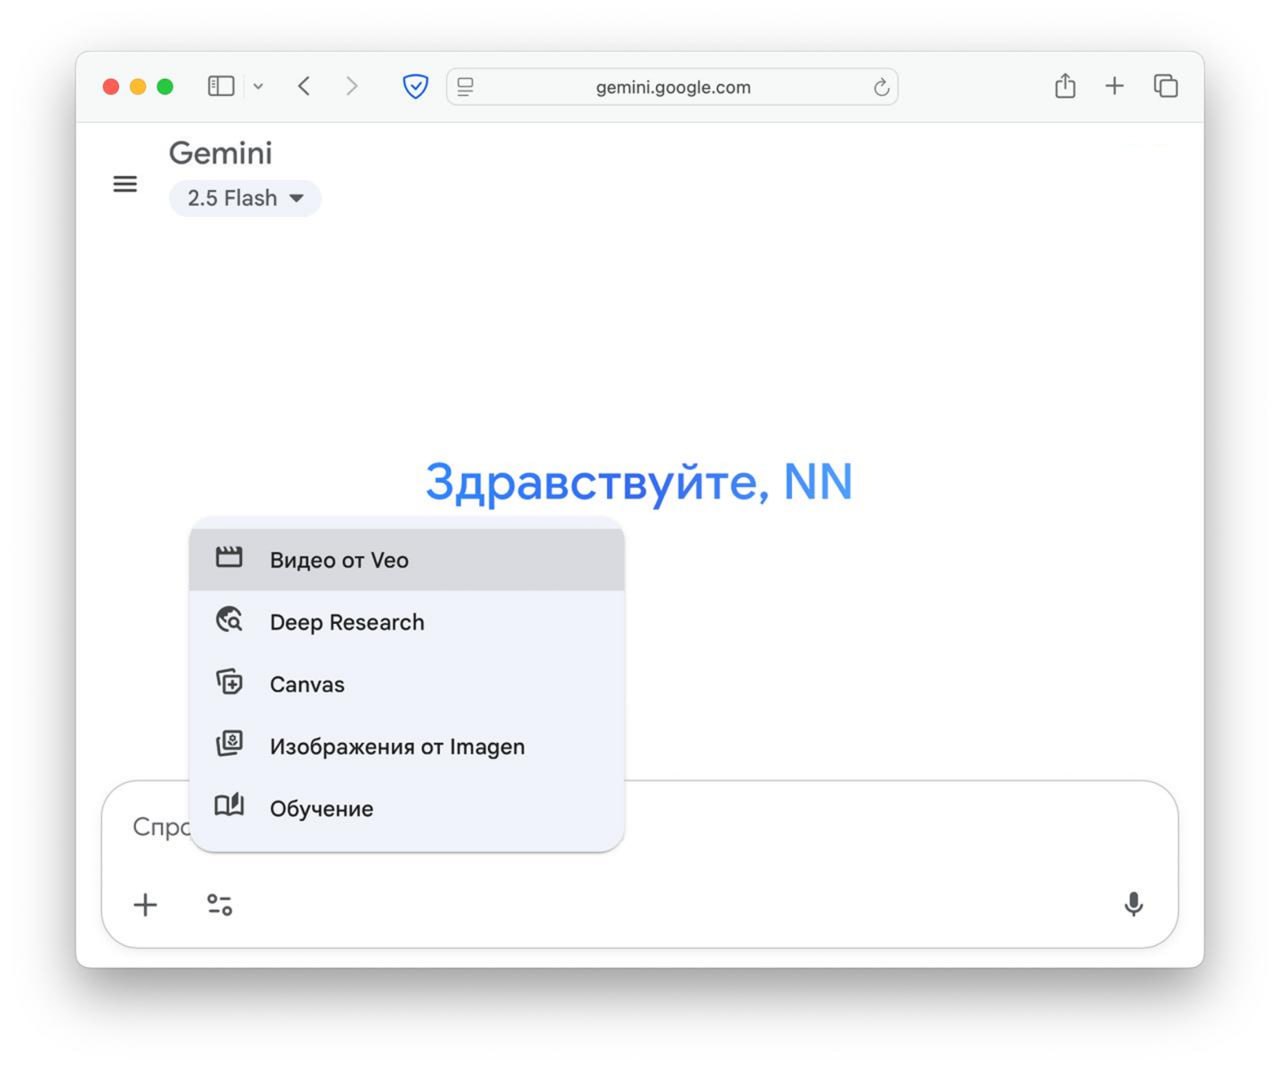Click the plus add-file icon in prompt box
Image resolution: width=1280 pixels, height=1068 pixels.
click(146, 905)
